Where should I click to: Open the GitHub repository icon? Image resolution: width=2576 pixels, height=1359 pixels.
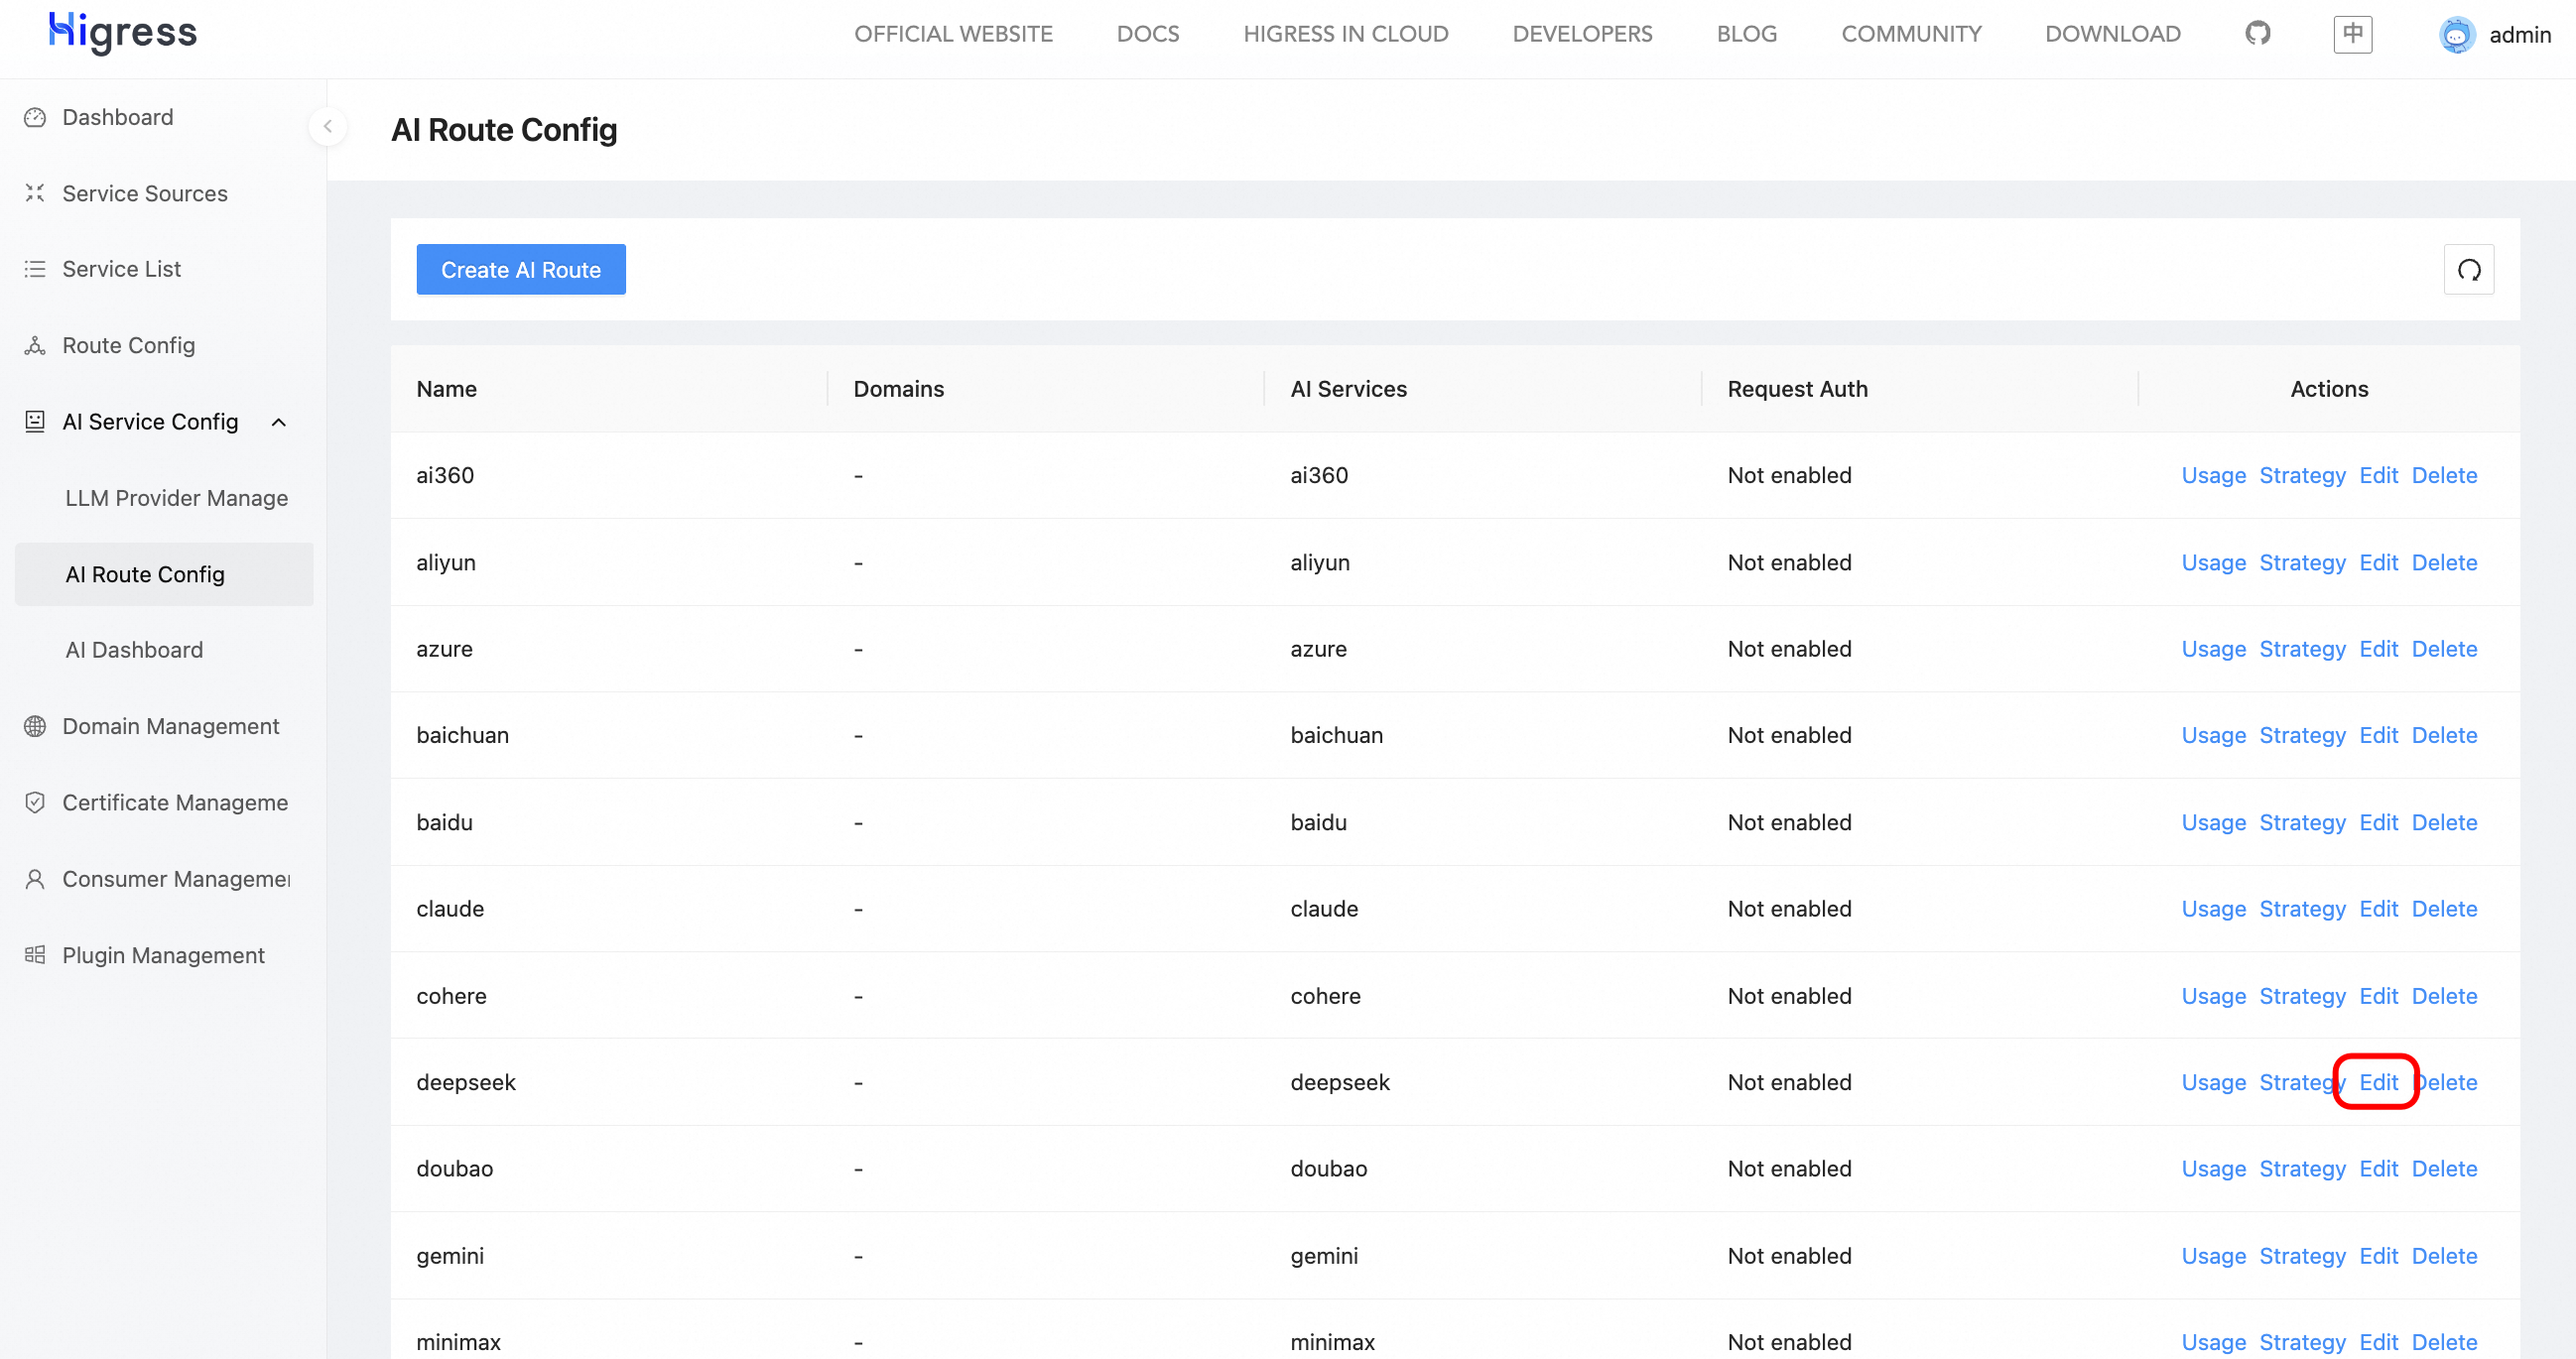point(2257,34)
